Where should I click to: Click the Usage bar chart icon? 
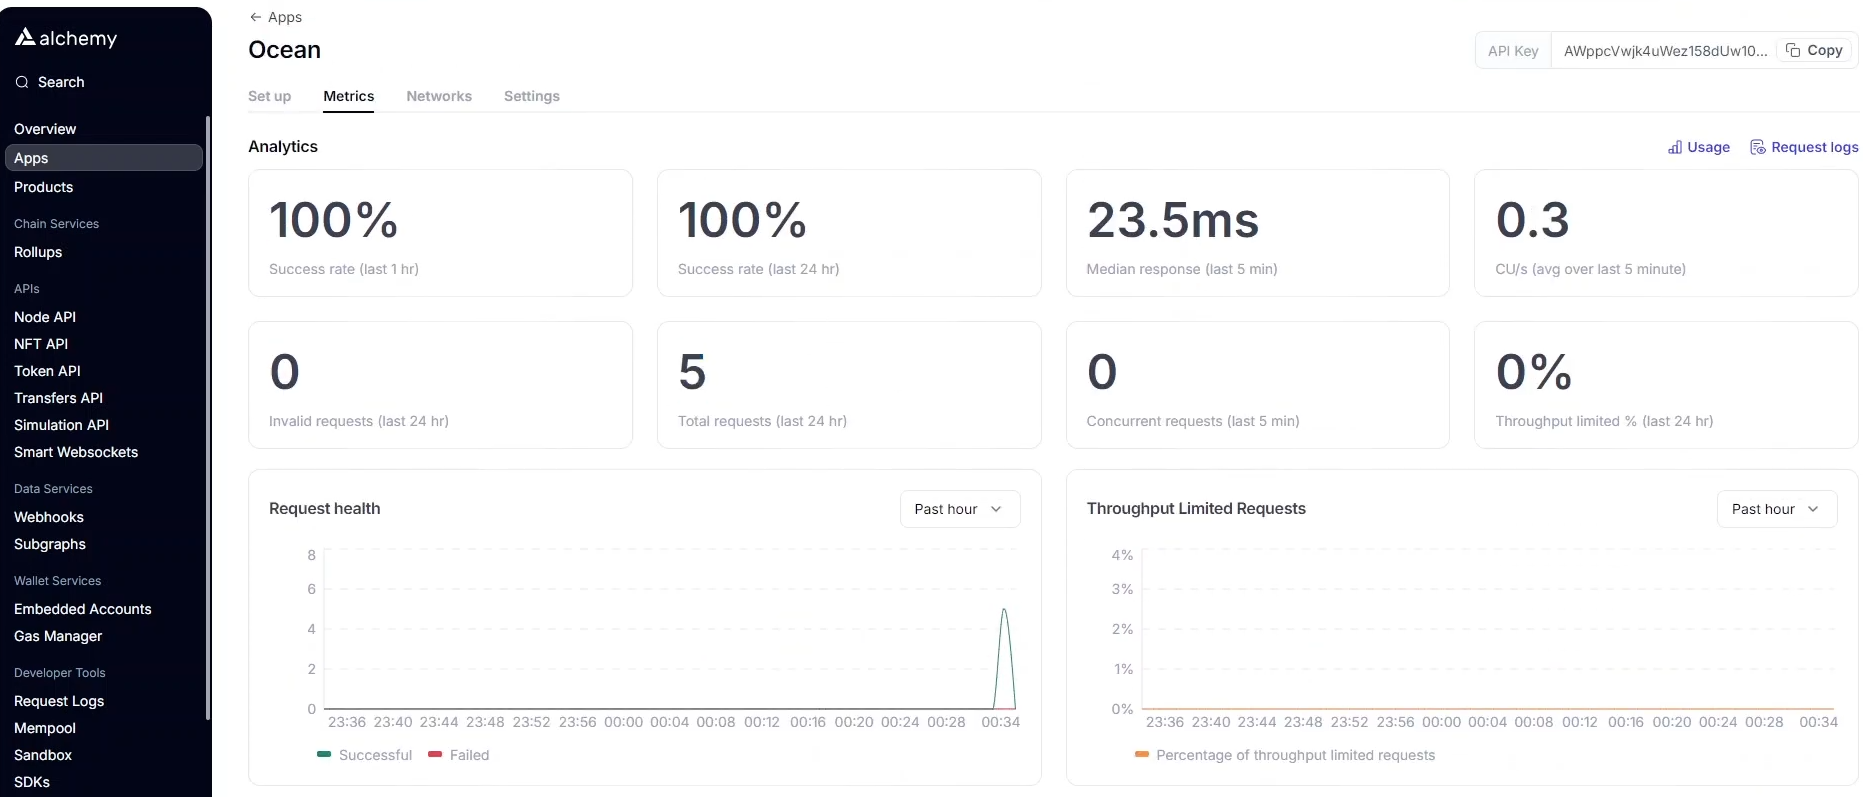pyautogui.click(x=1675, y=147)
